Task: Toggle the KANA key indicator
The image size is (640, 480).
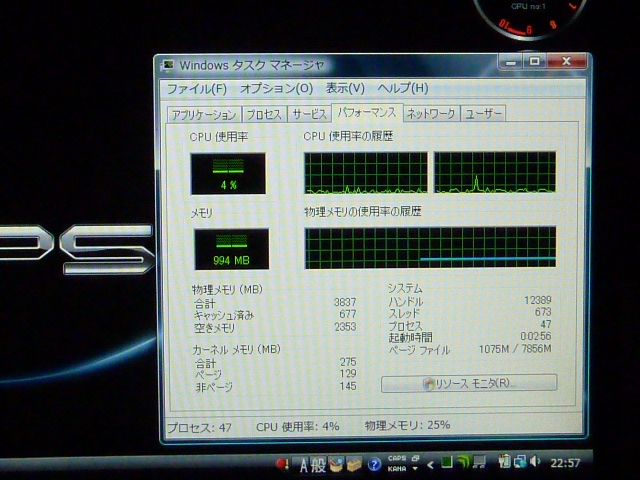Action: (396, 469)
